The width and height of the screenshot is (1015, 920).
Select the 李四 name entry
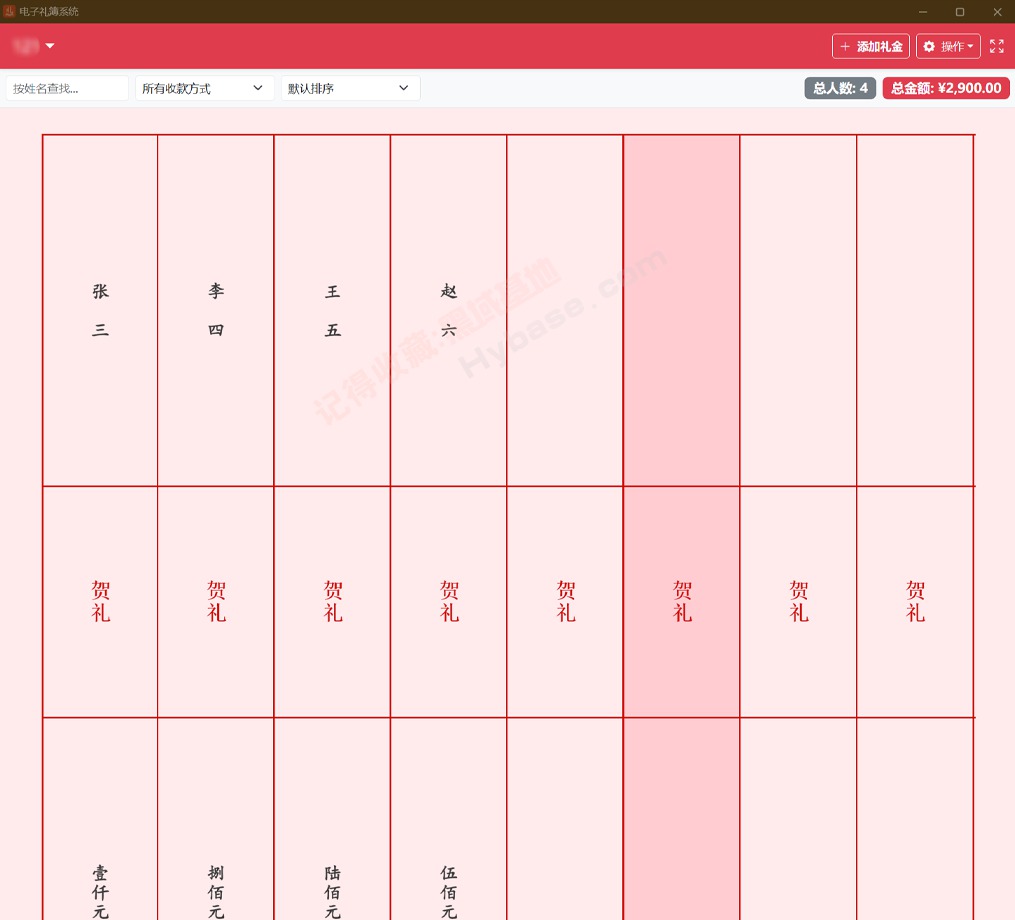click(216, 310)
